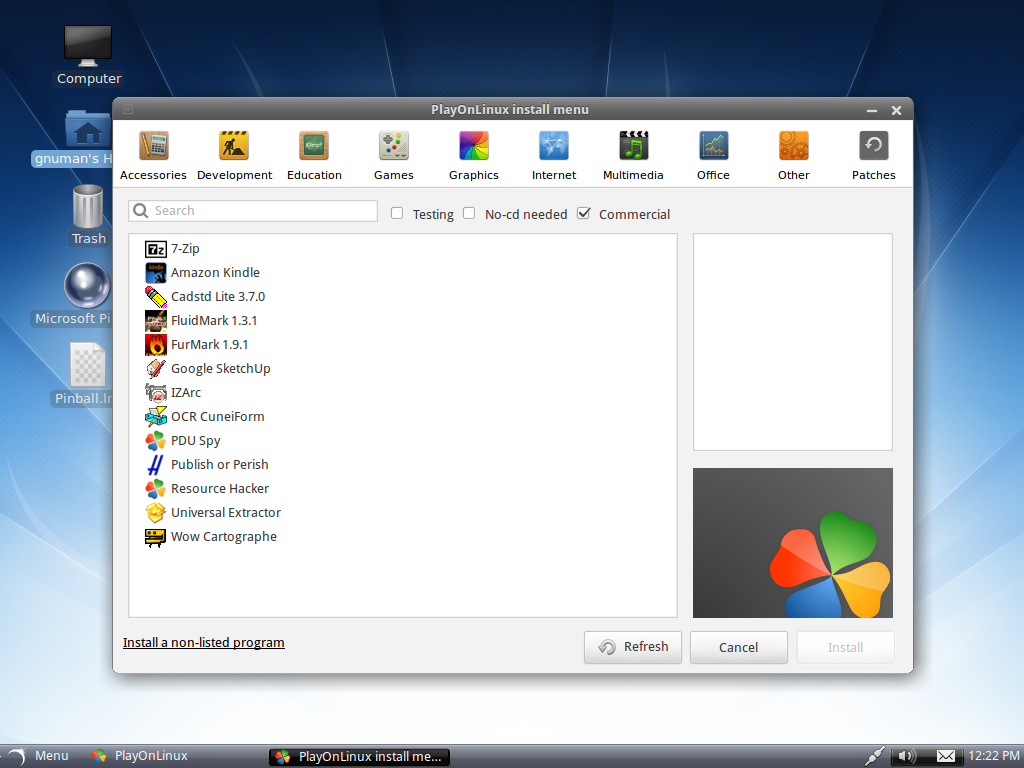1024x768 pixels.
Task: Open the Graphics category icon
Action: pyautogui.click(x=474, y=146)
